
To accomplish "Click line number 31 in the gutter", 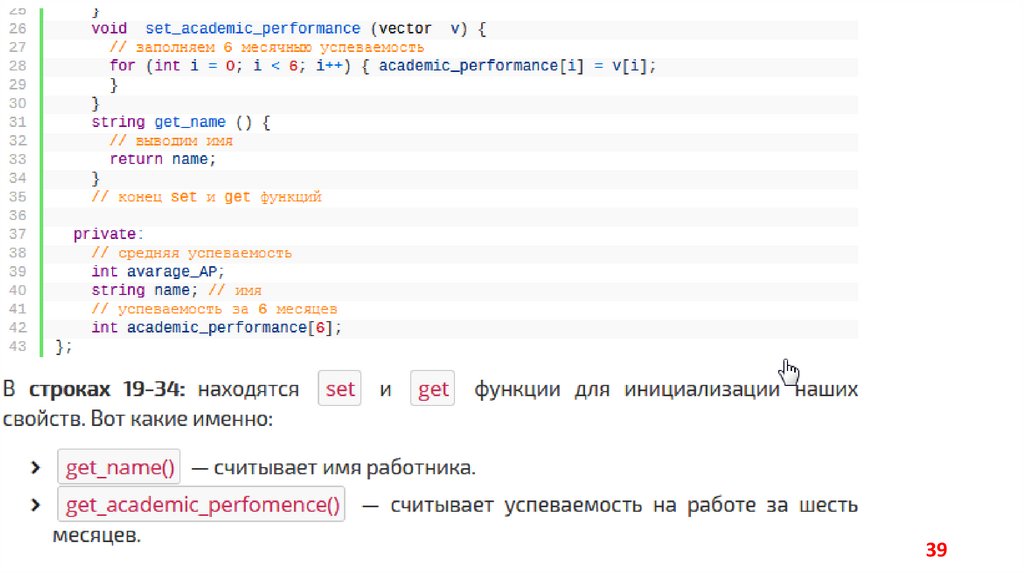I will coord(17,122).
